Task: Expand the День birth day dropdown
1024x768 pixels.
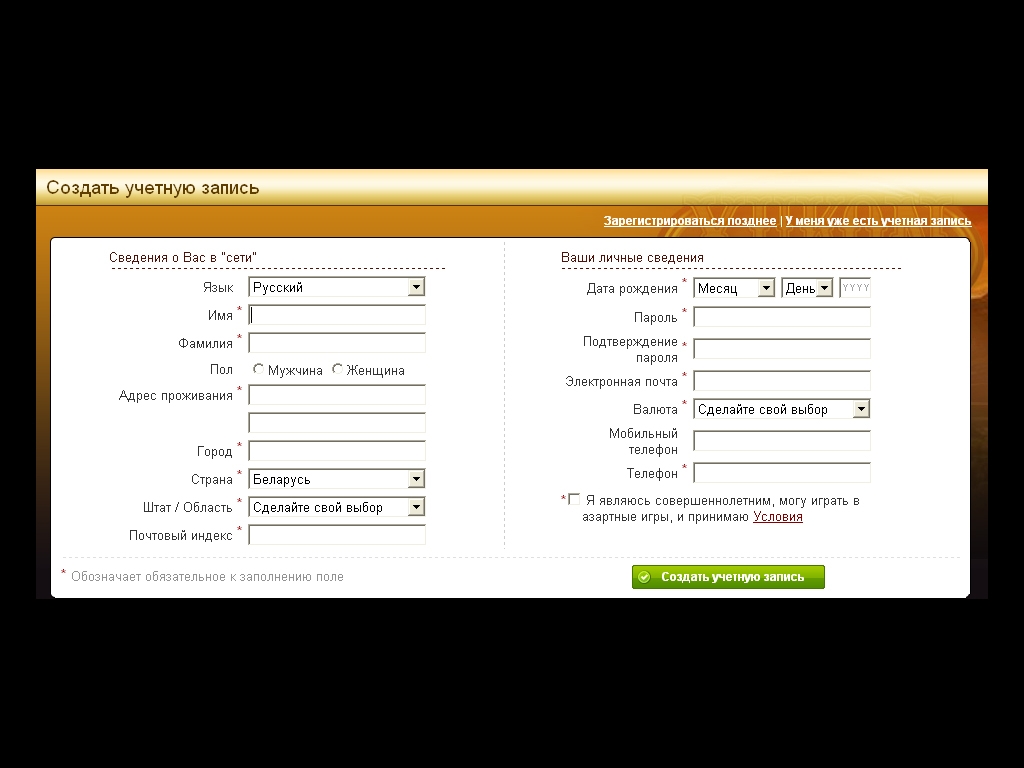Action: [807, 288]
